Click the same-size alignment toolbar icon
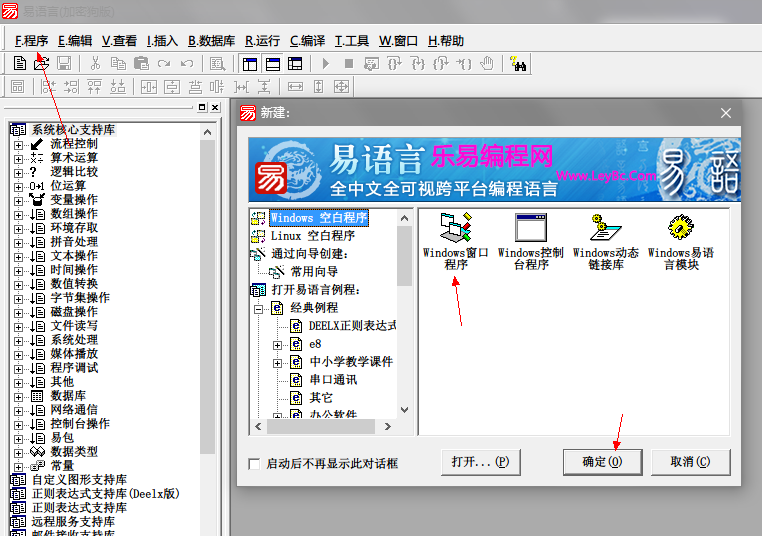The image size is (762, 536). coord(341,87)
